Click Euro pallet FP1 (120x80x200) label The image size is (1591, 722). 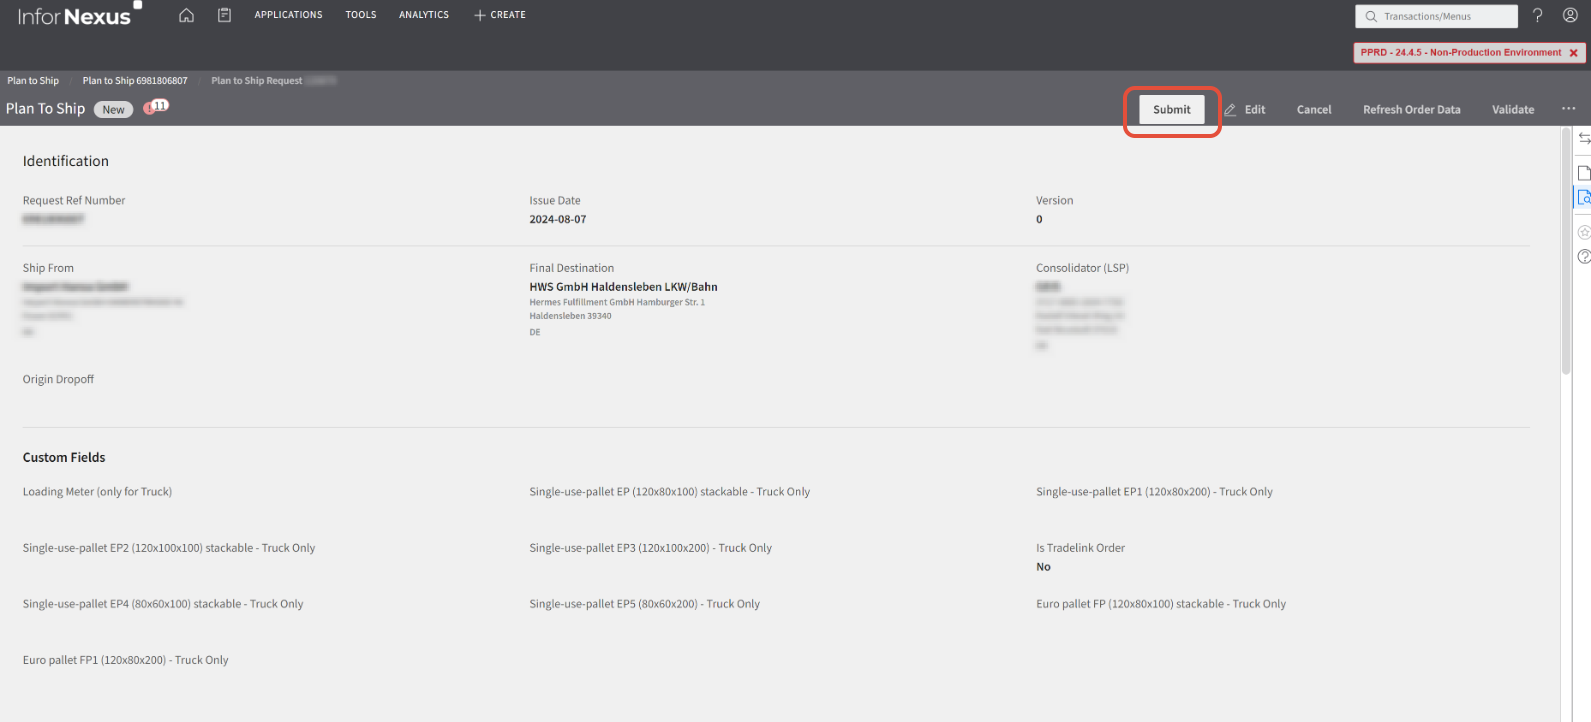(125, 660)
